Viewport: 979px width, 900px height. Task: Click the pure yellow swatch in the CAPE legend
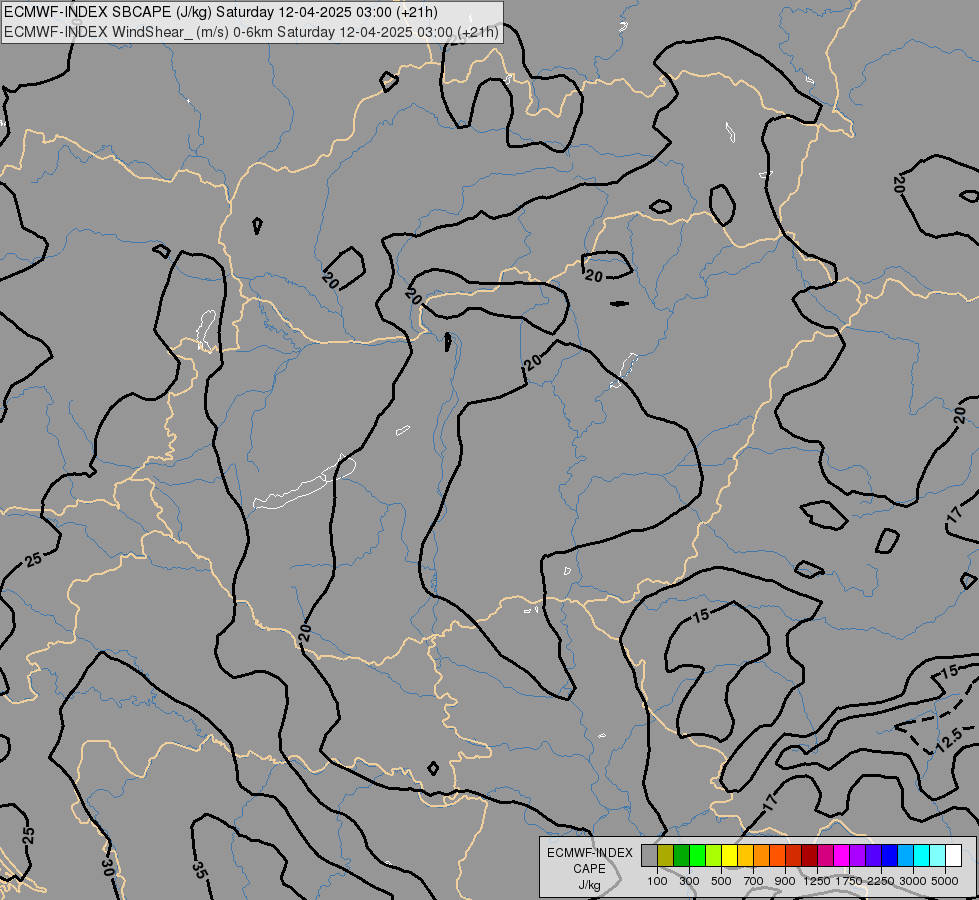(729, 855)
